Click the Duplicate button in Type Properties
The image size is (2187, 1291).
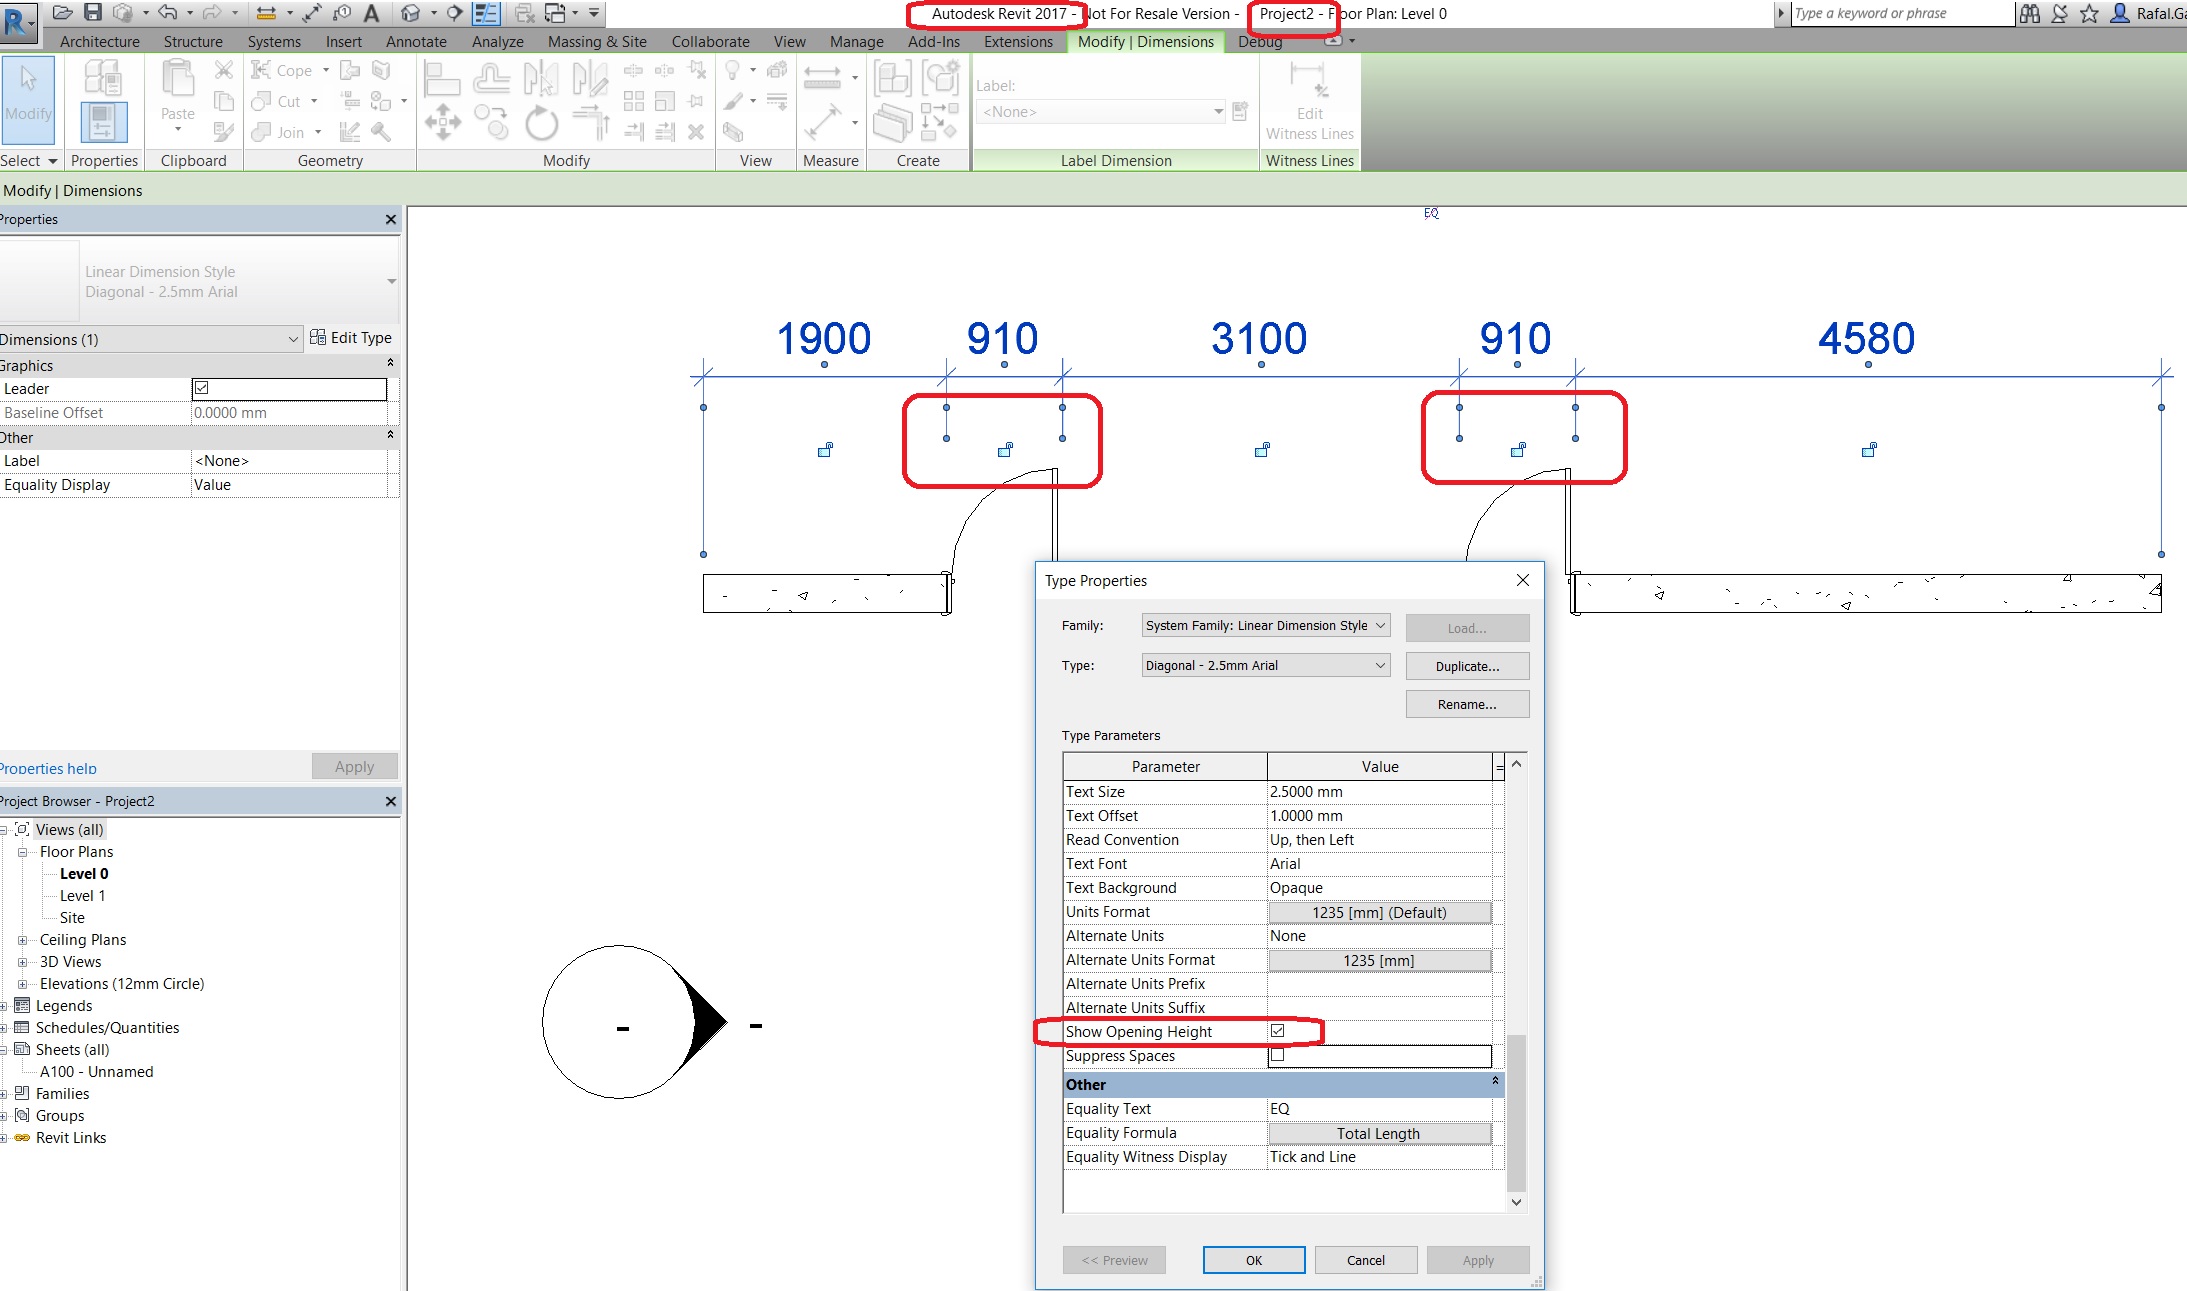[x=1466, y=665]
